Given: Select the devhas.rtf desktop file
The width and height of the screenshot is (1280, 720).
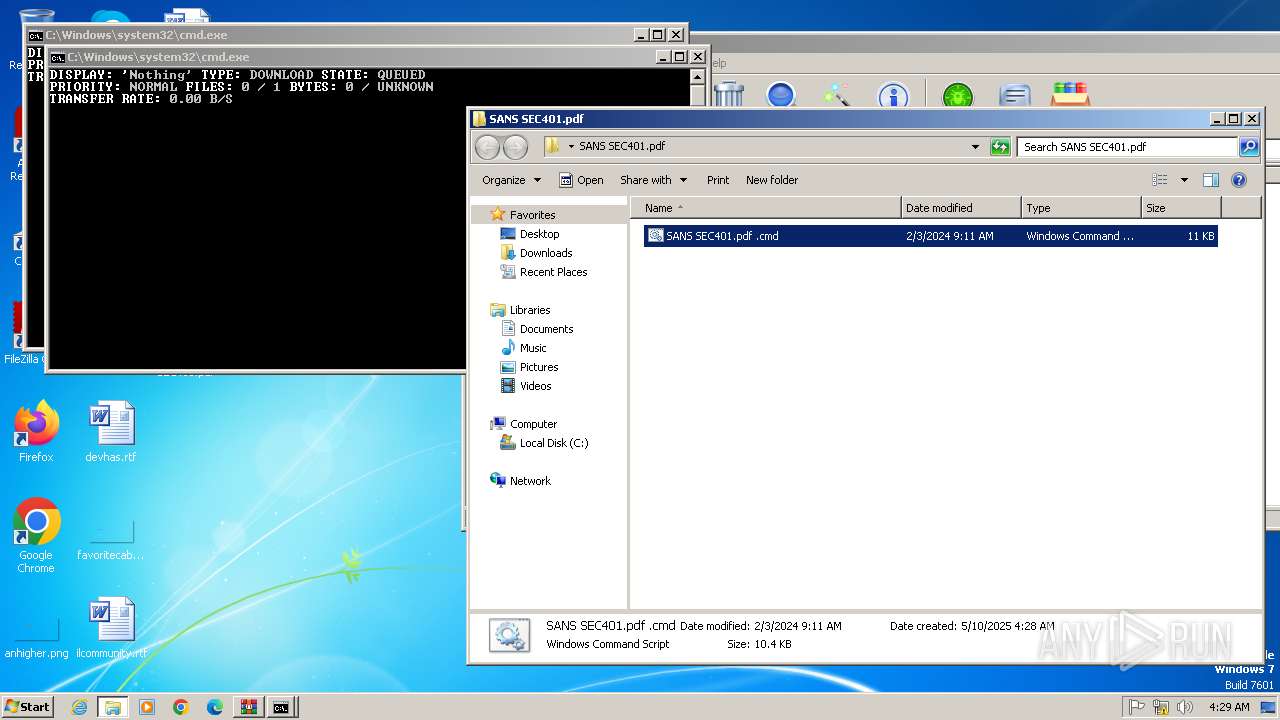Looking at the screenshot, I should [x=111, y=432].
